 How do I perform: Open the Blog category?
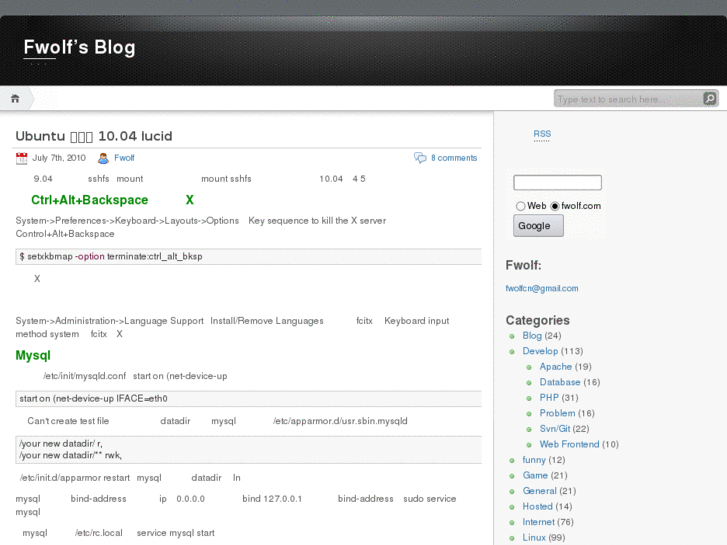pyautogui.click(x=532, y=335)
